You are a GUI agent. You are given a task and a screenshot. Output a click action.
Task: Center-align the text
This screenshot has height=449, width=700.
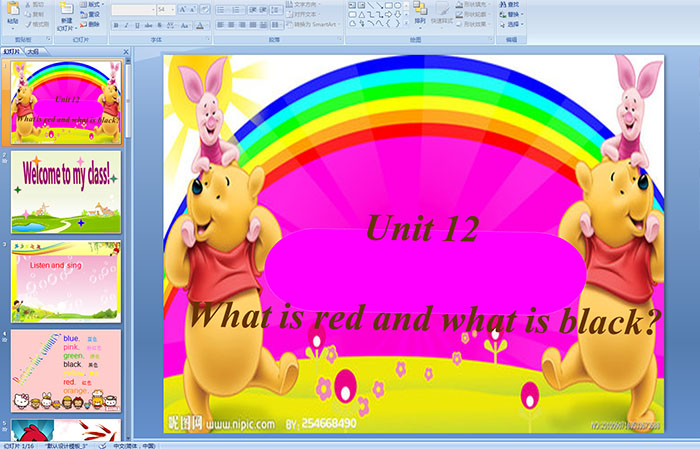tap(231, 25)
